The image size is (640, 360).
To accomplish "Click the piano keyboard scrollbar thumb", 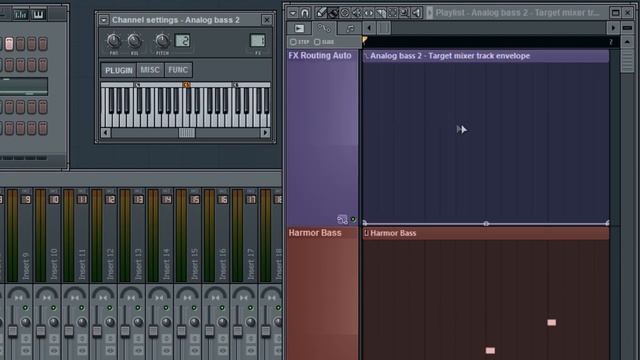I will coord(187,133).
